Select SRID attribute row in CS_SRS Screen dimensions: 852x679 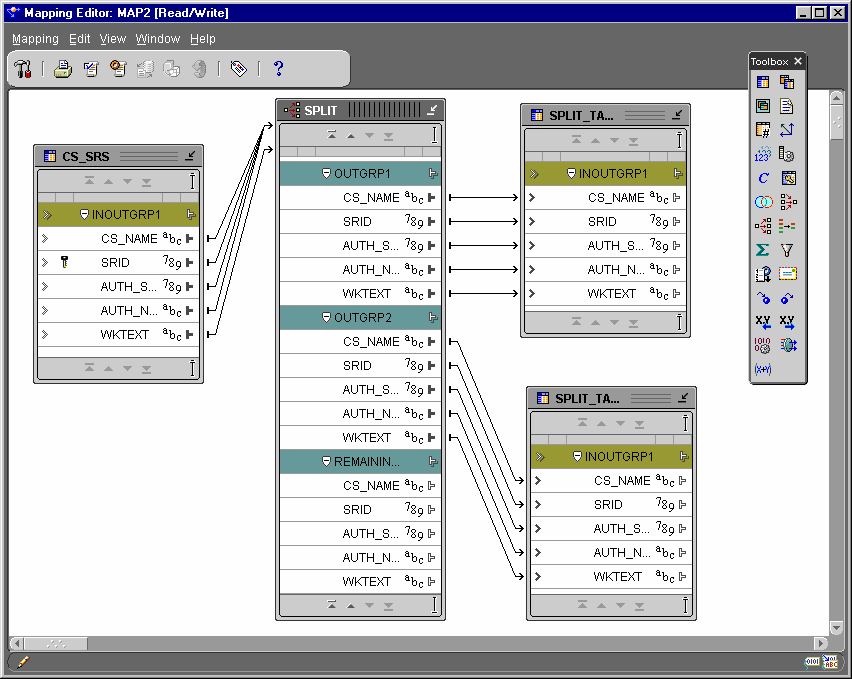118,263
